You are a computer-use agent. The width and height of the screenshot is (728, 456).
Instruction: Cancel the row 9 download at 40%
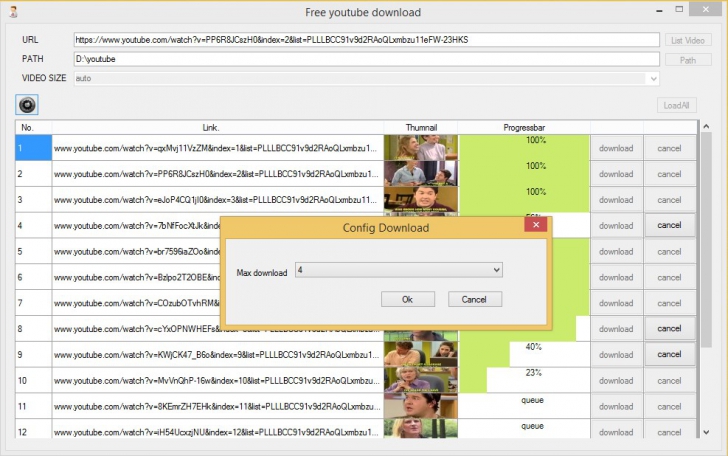tap(670, 354)
